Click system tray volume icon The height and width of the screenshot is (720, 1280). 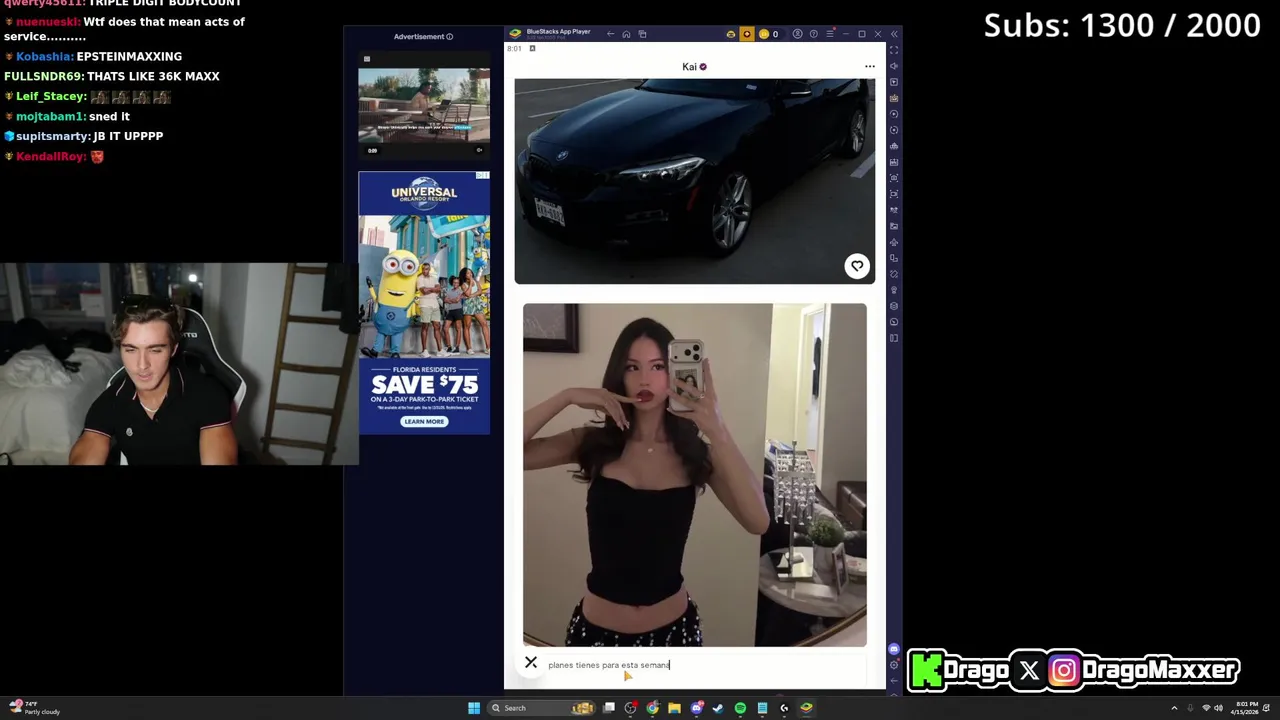[1218, 708]
